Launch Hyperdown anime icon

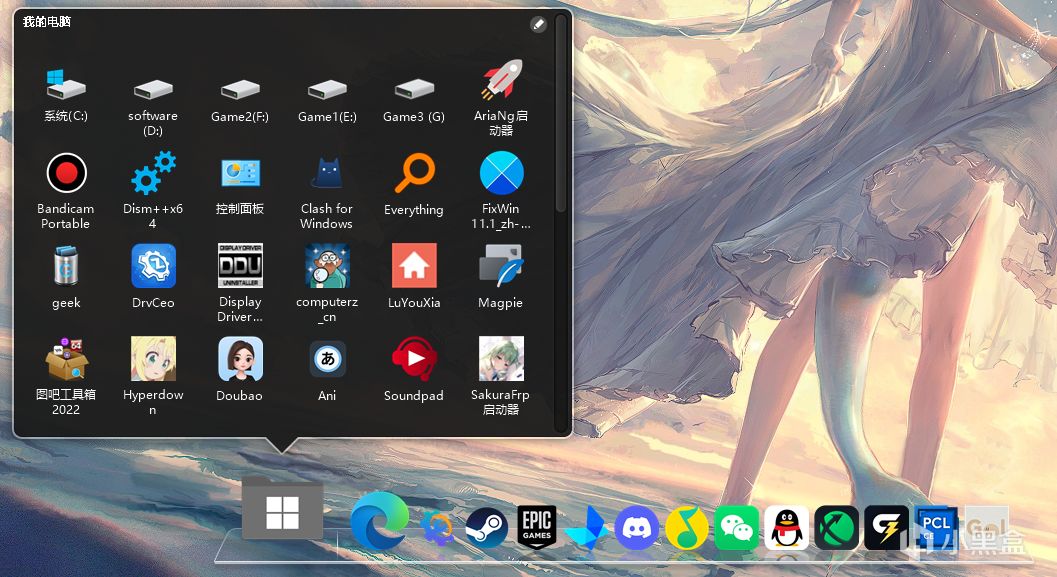coord(153,359)
